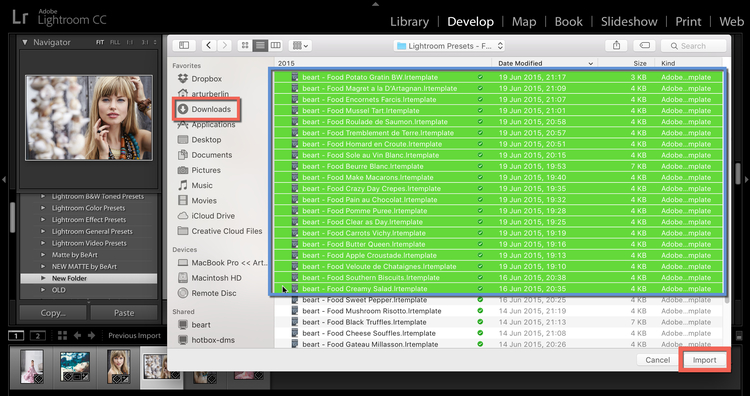Screen dimensions: 750x396
Task: Open the item arrangement grid dropdown
Action: tap(300, 45)
